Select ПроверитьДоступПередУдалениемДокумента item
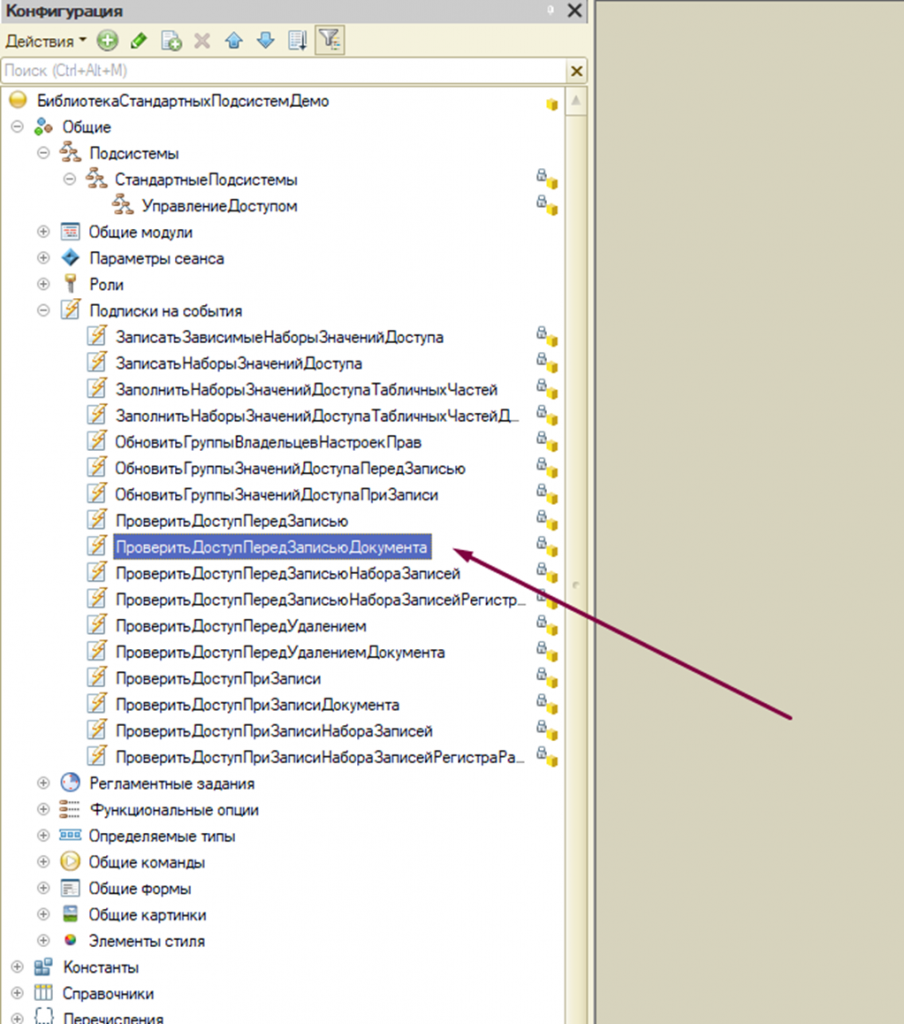 280,652
